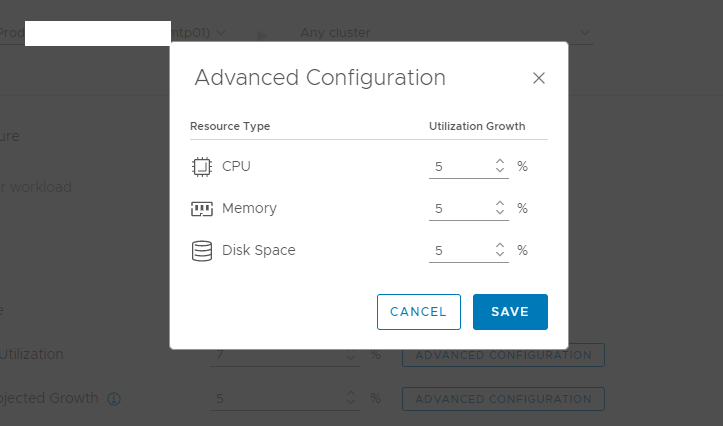This screenshot has height=426, width=723.
Task: Increase CPU utilization growth with up arrow
Action: pyautogui.click(x=500, y=161)
